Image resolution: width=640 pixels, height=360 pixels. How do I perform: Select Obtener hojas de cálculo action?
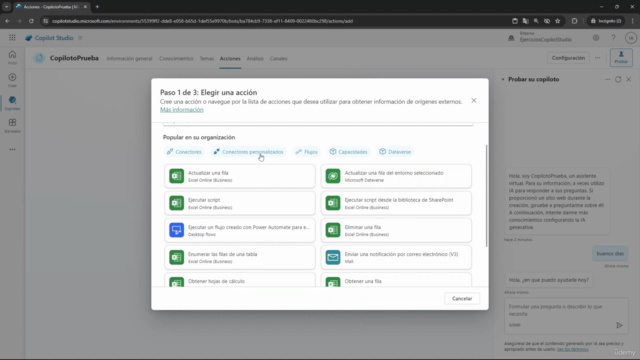(240, 280)
